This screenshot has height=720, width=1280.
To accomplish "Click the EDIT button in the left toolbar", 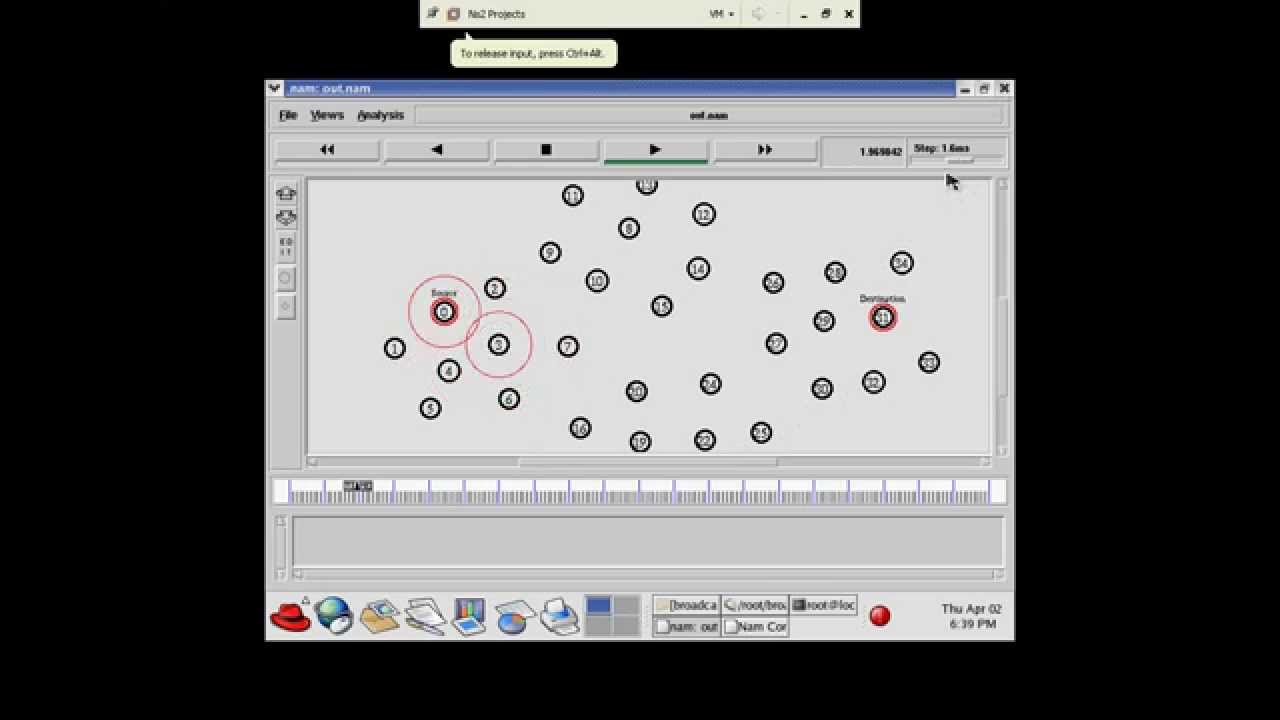I will pos(286,245).
